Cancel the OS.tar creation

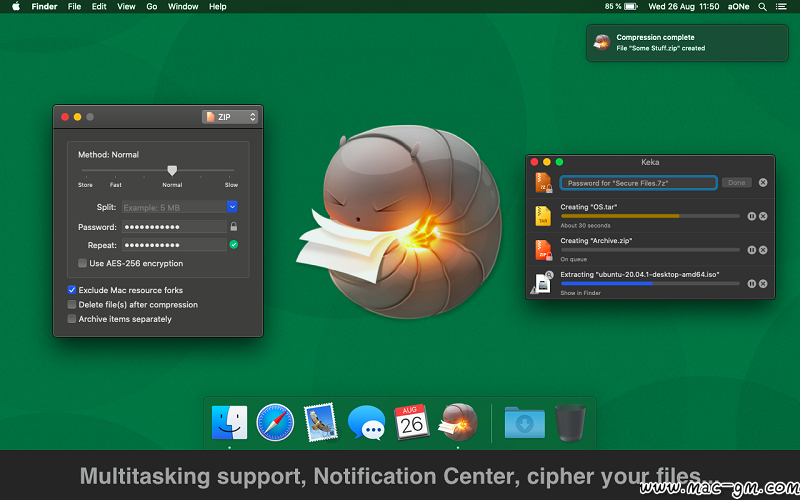[x=763, y=216]
